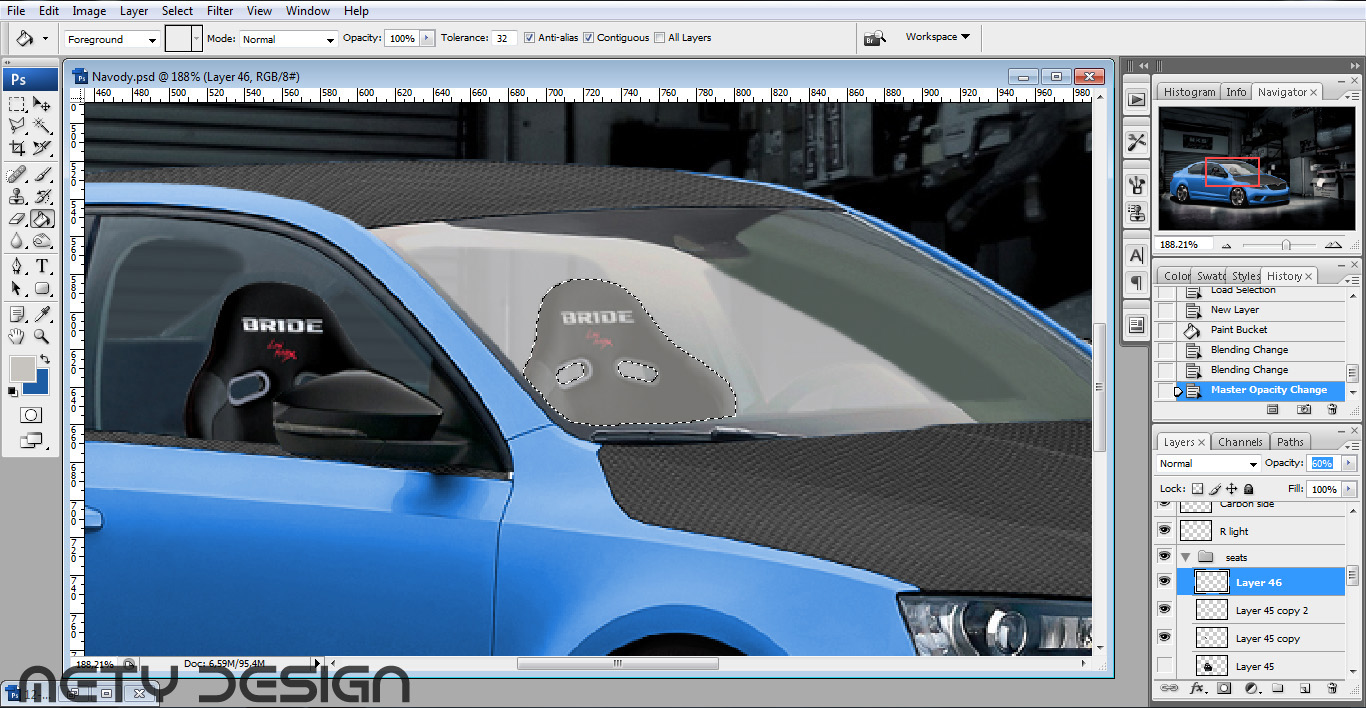Screen dimensions: 1366x708
Task: Switch to the Channels tab
Action: coord(1240,442)
